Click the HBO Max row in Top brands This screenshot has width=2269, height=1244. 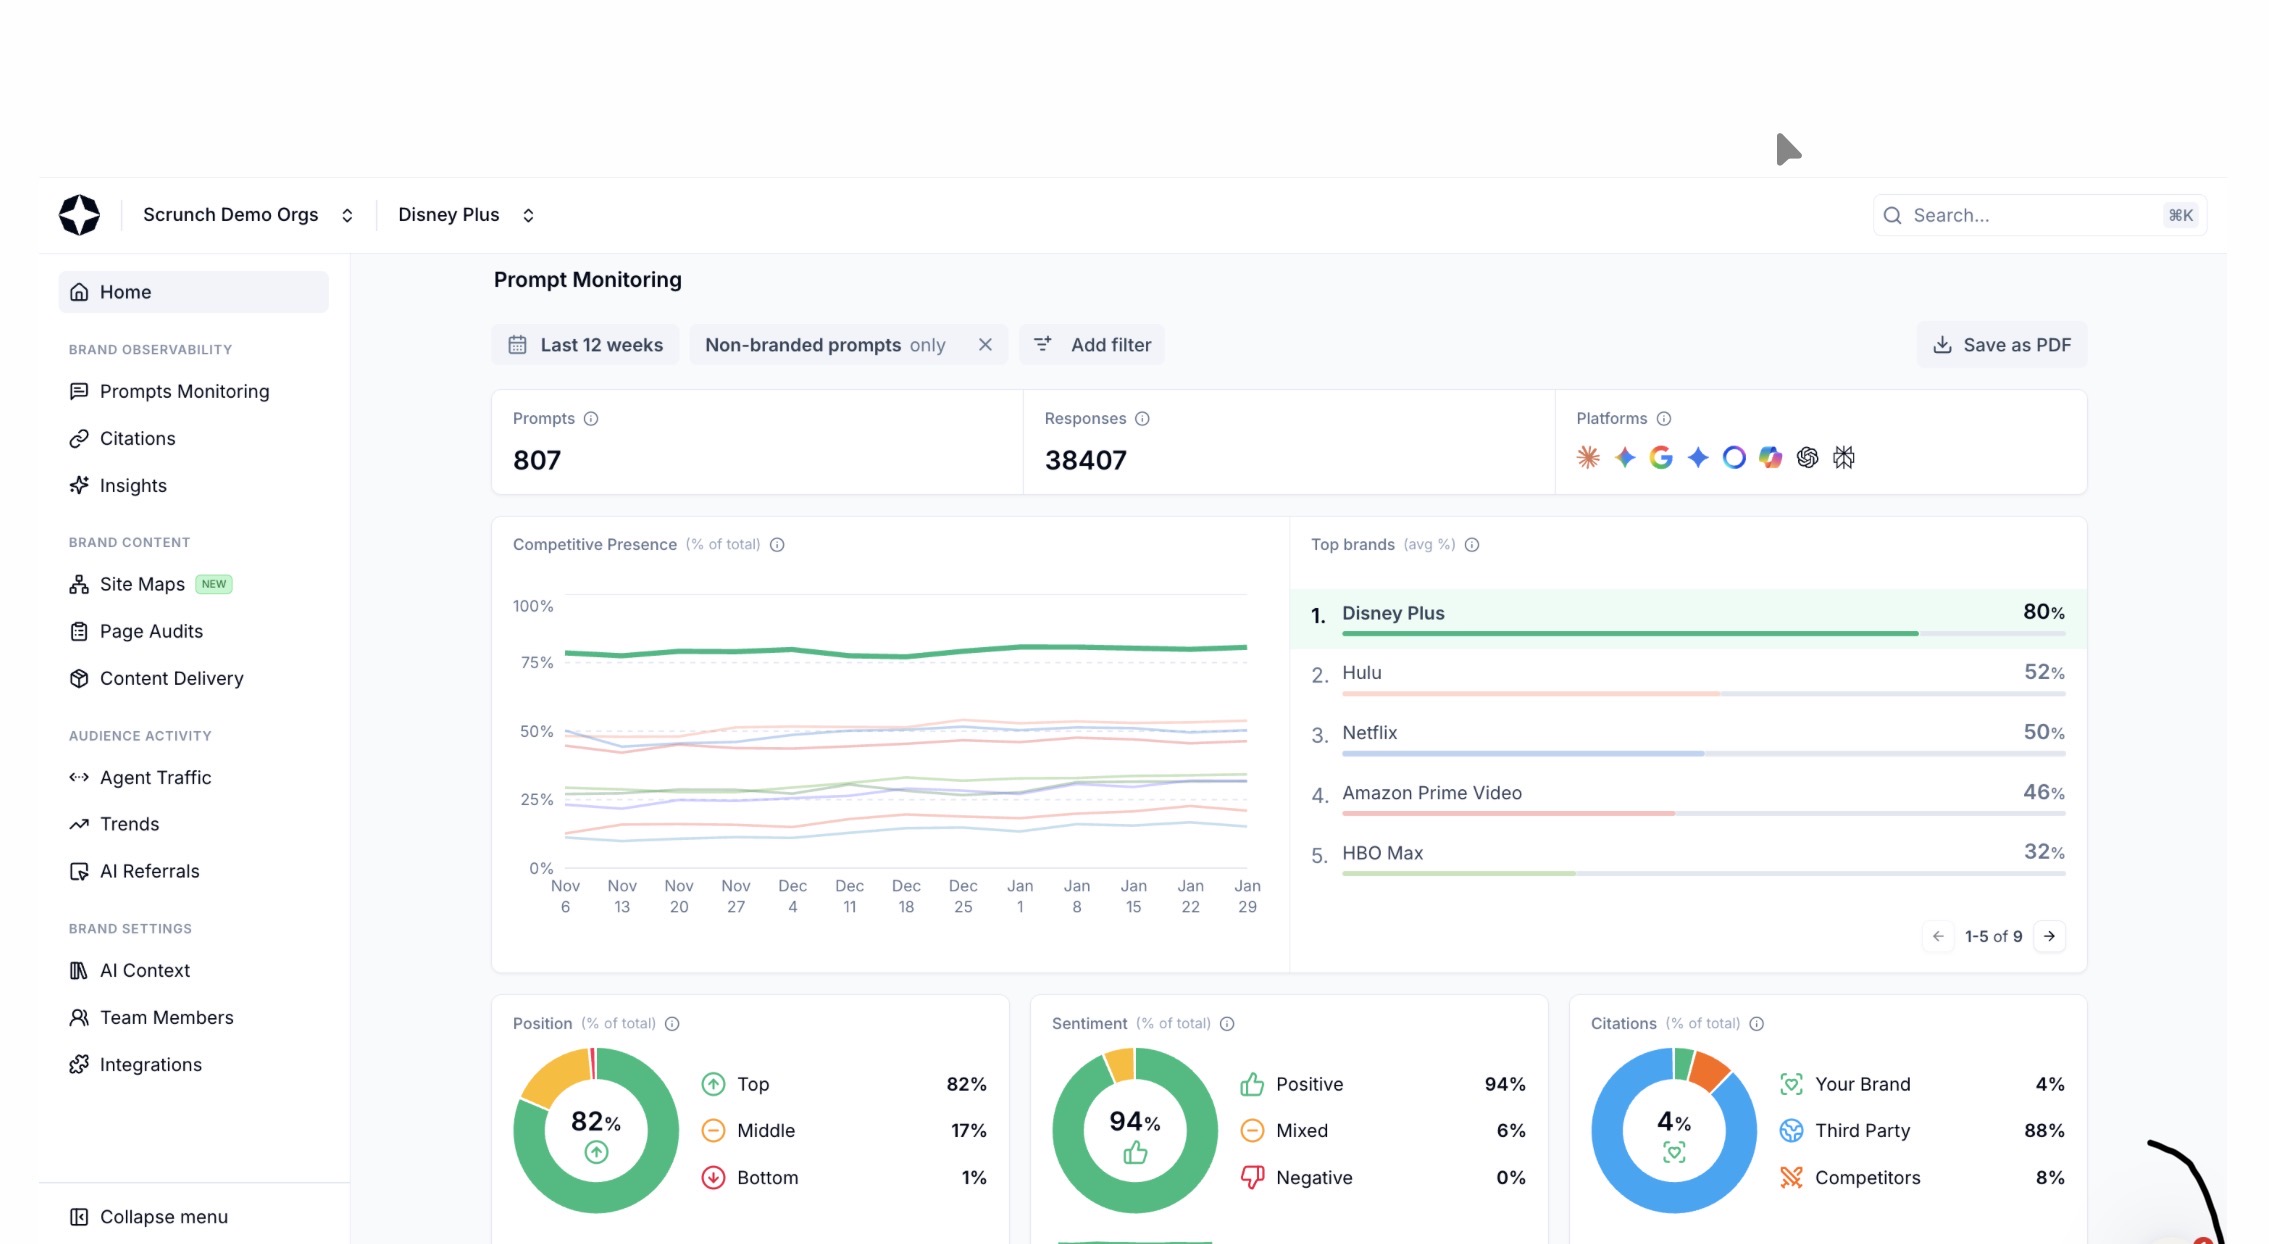pos(1688,858)
